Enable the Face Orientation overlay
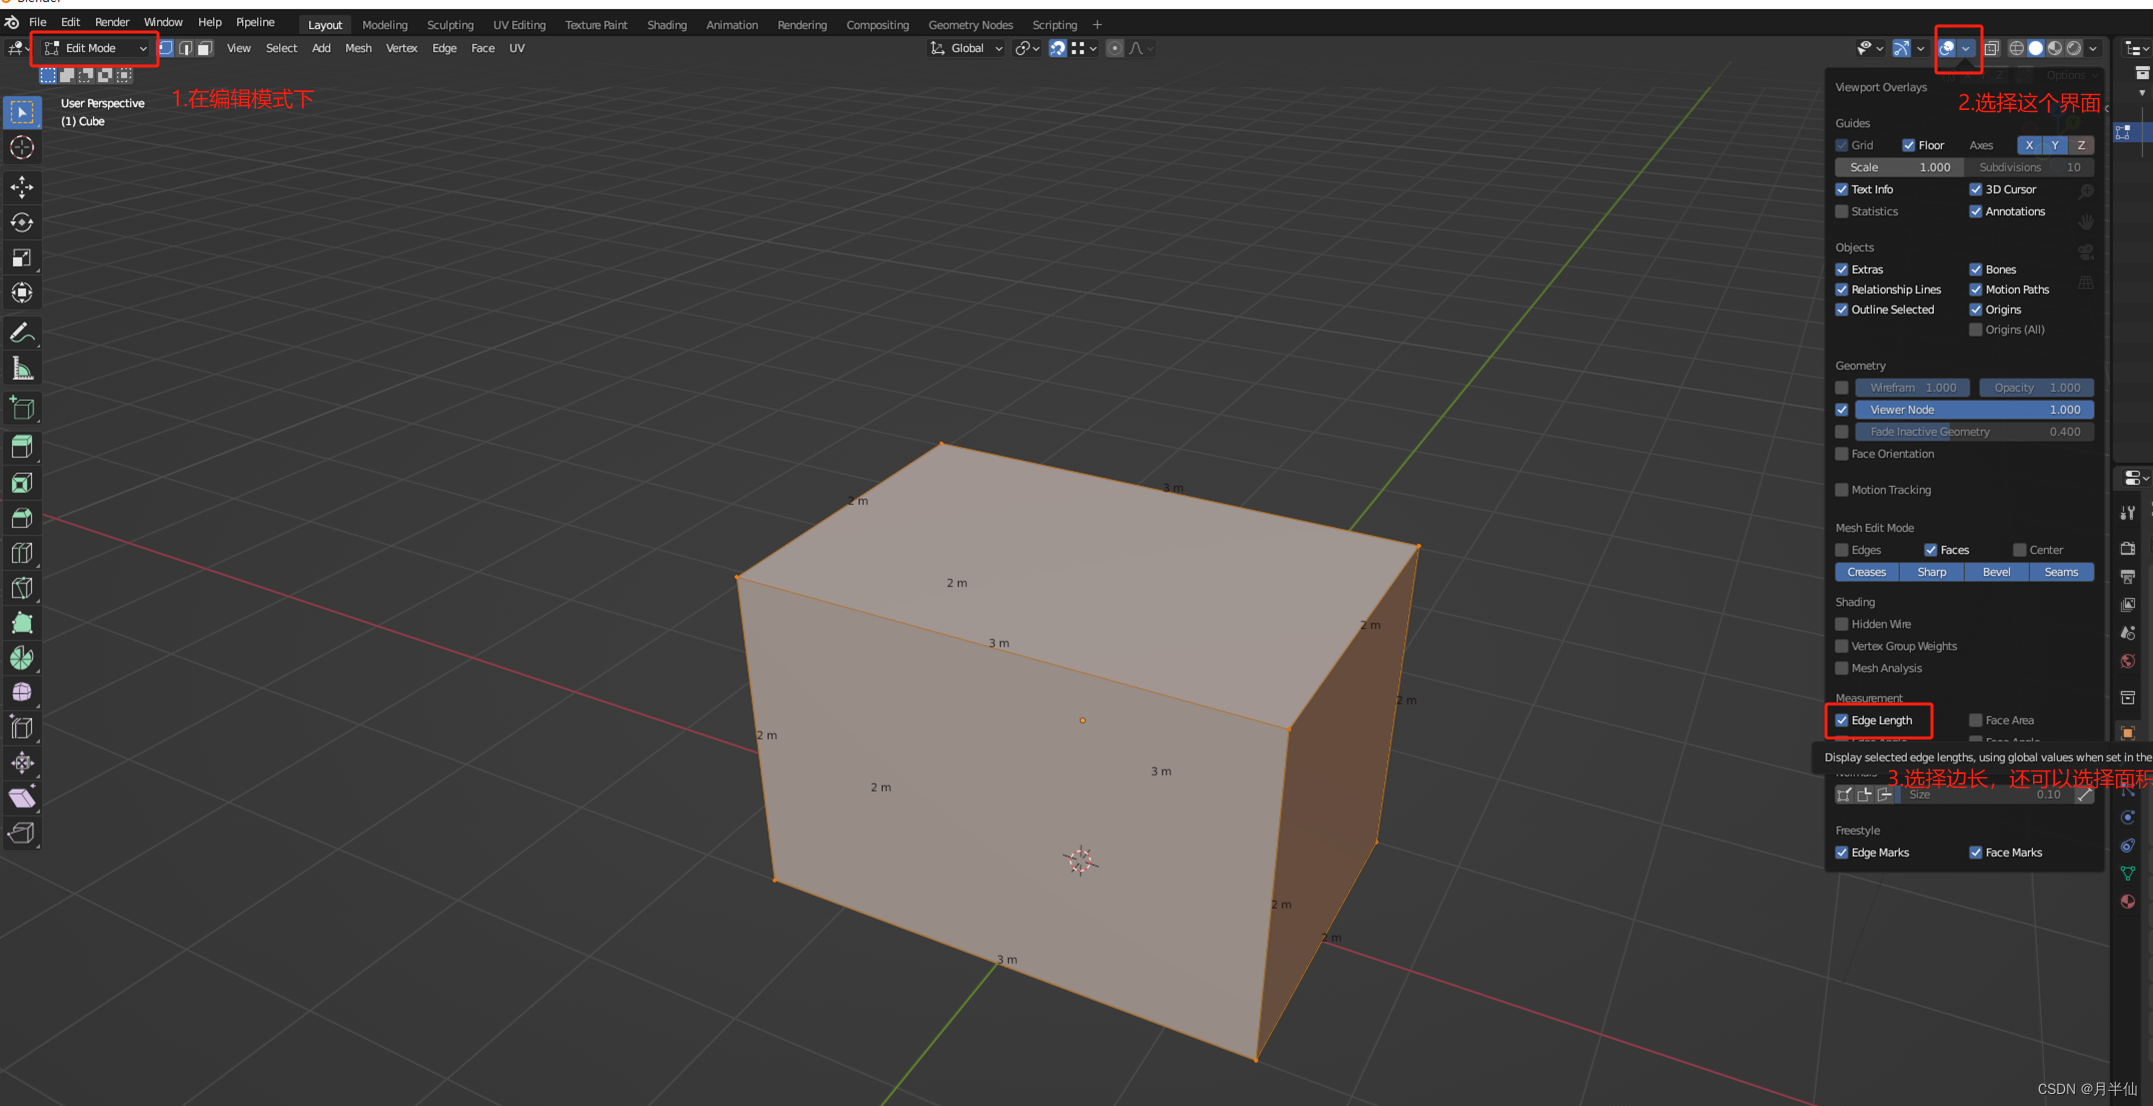The width and height of the screenshot is (2153, 1106). coord(1842,454)
